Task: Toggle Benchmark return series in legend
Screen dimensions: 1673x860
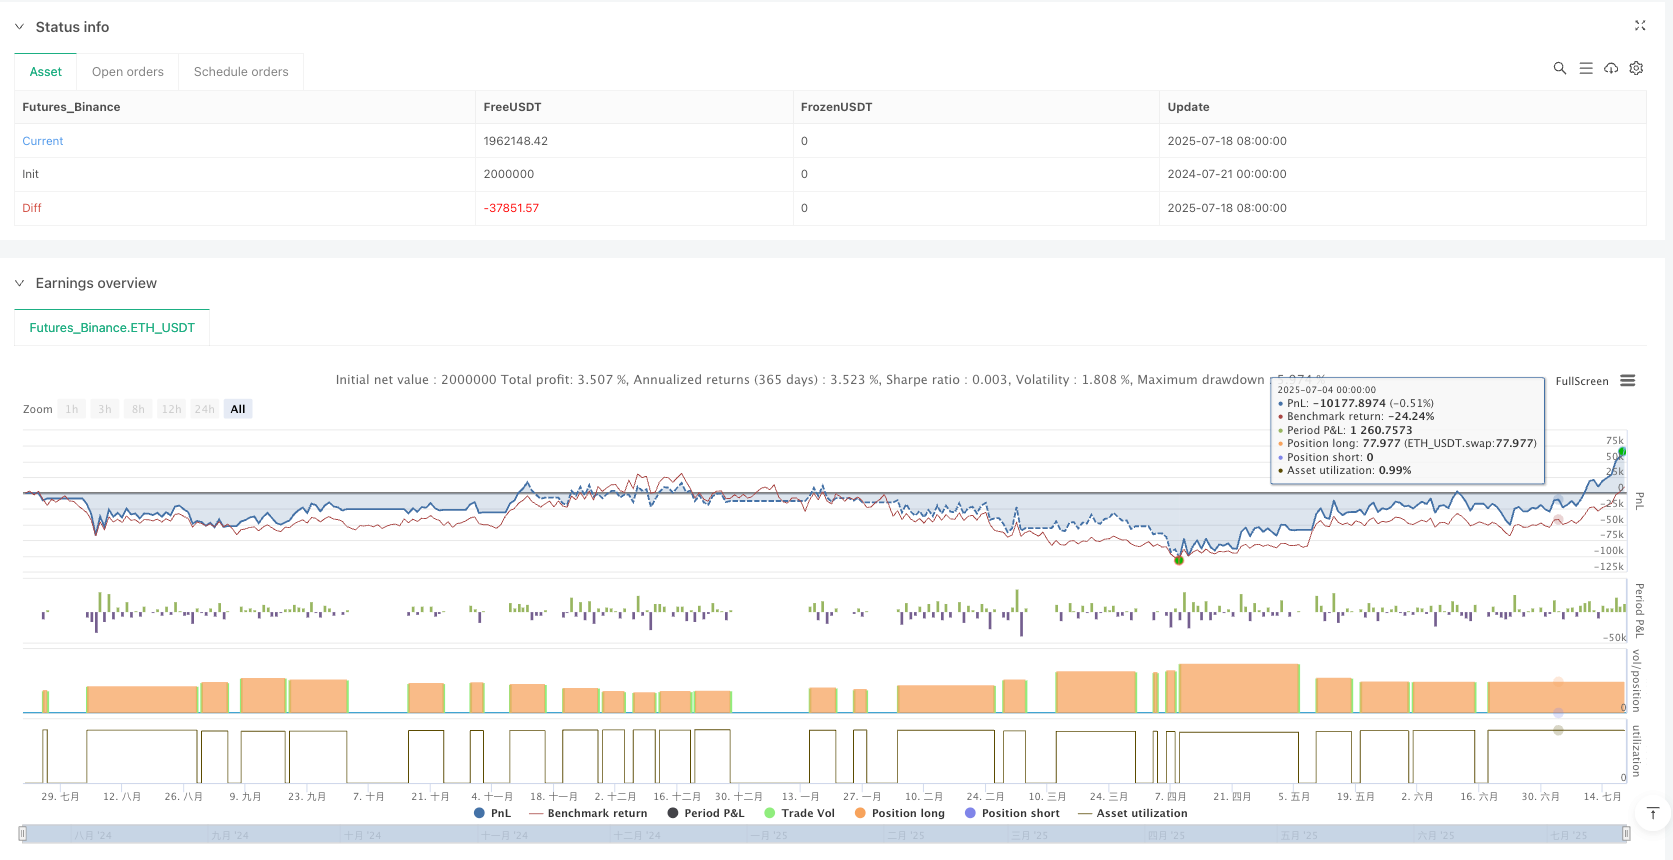Action: pyautogui.click(x=588, y=813)
